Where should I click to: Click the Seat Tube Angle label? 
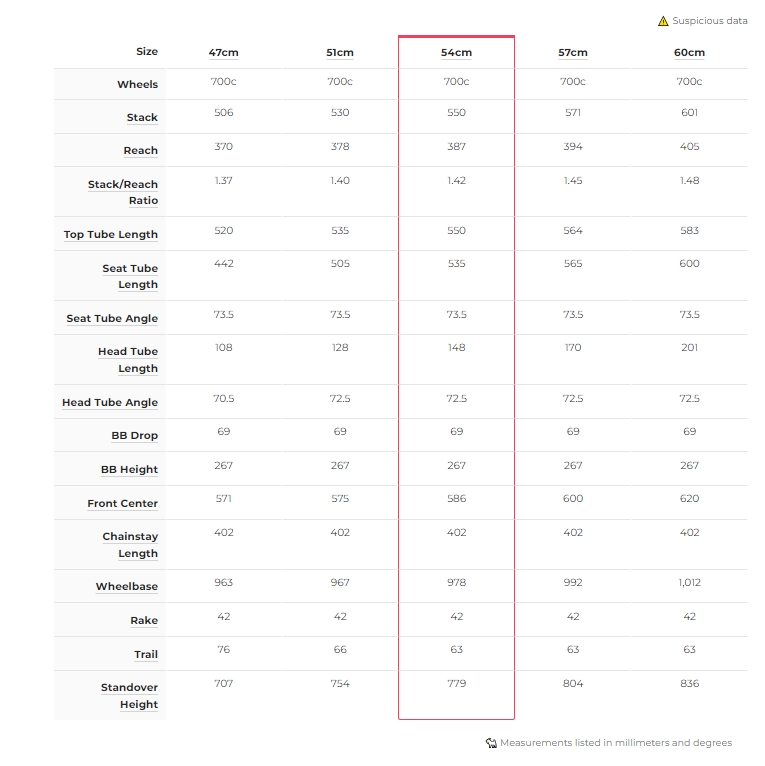point(112,319)
